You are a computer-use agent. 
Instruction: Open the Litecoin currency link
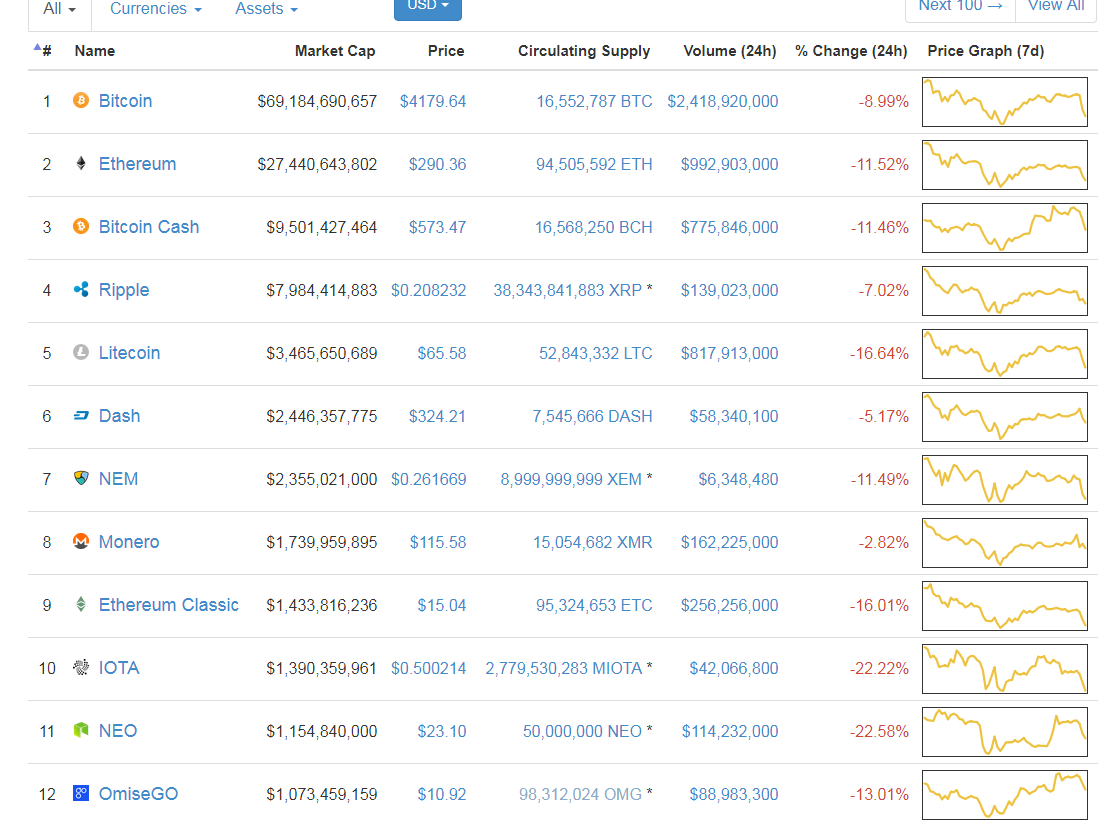point(129,353)
